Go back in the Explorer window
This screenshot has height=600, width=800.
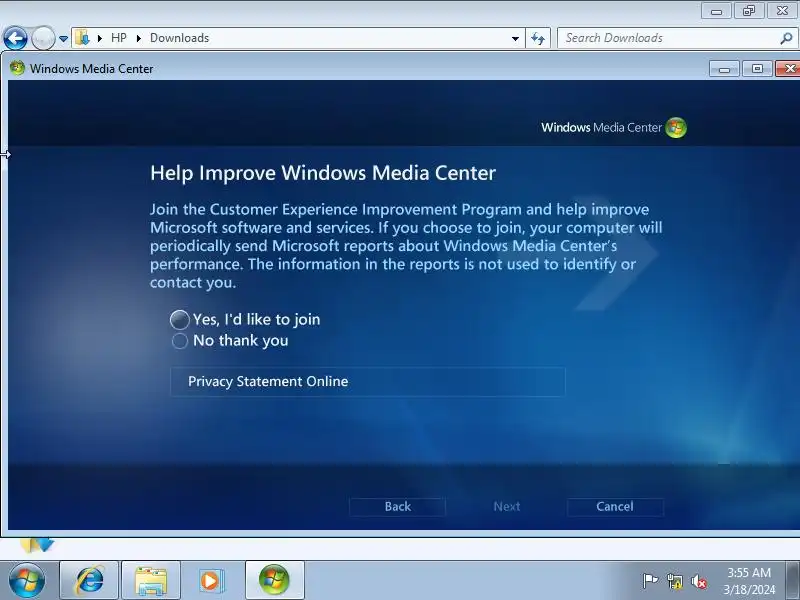pos(15,38)
